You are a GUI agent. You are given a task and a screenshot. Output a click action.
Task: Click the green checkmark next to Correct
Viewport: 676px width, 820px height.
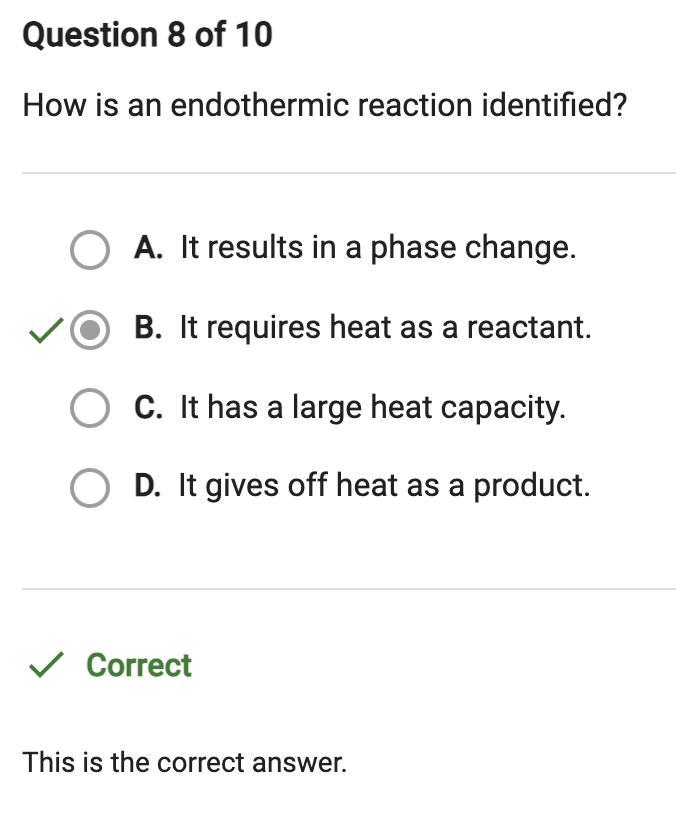[x=45, y=665]
